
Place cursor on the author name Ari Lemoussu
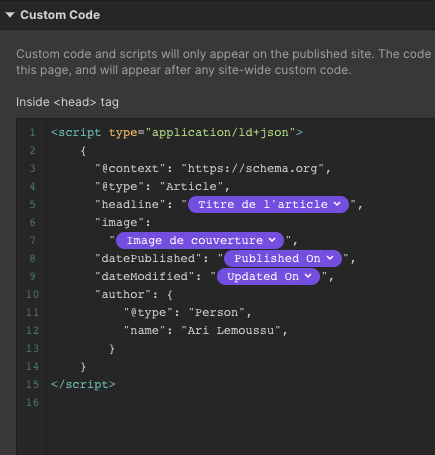(x=231, y=331)
